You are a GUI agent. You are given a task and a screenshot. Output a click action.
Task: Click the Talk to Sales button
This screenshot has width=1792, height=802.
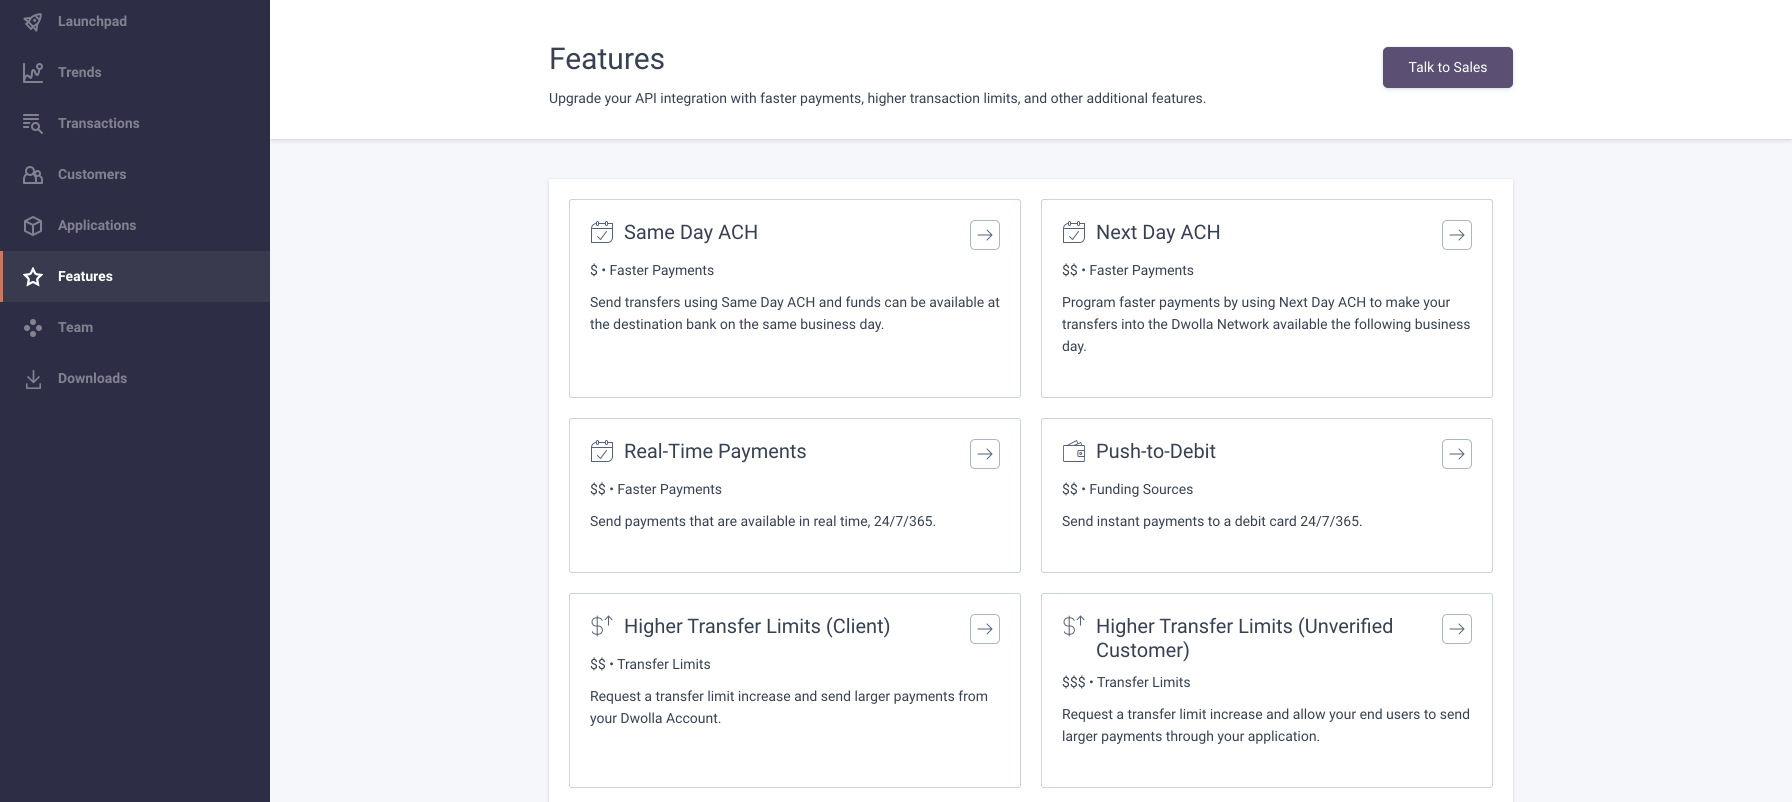(1448, 67)
